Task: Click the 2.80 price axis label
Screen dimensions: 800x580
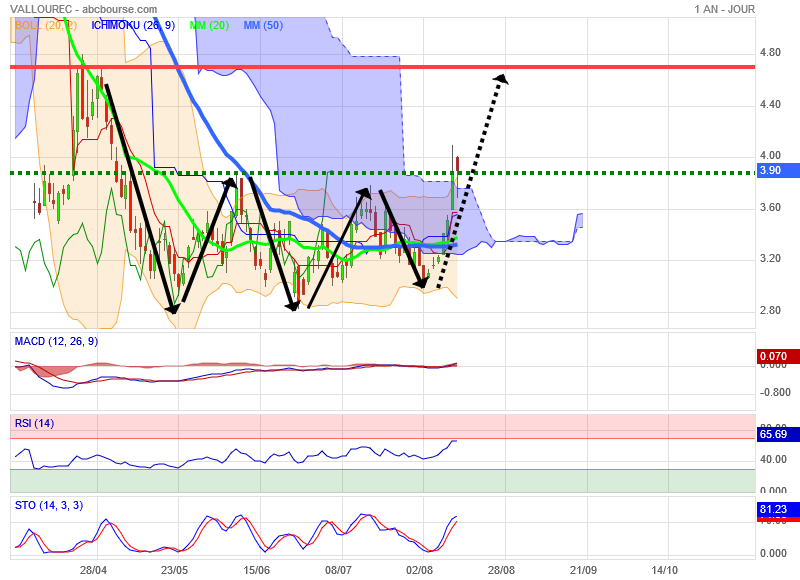Action: tap(770, 311)
